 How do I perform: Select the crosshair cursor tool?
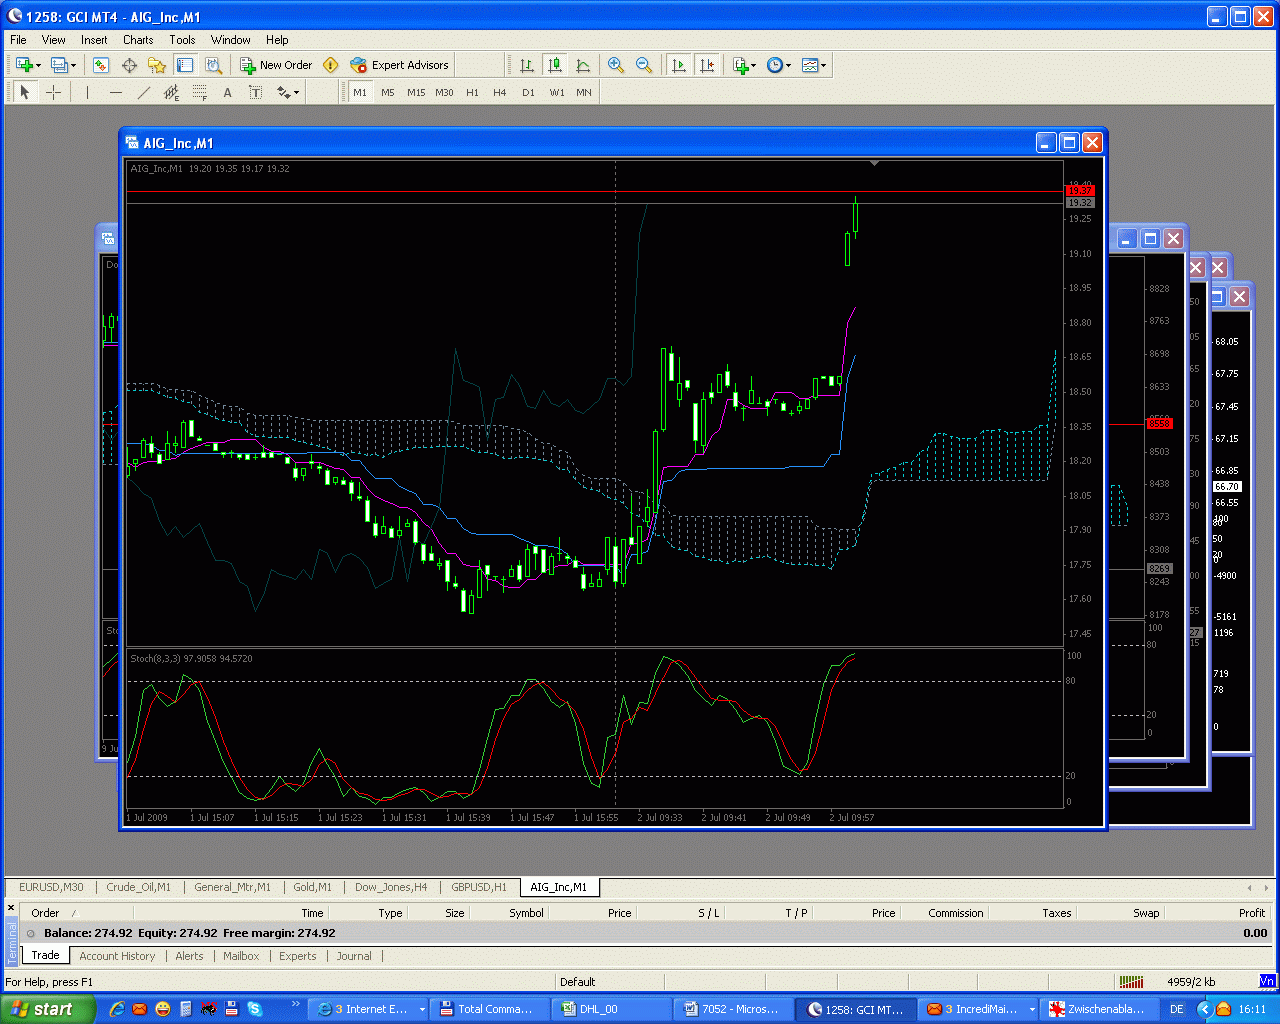click(x=54, y=92)
